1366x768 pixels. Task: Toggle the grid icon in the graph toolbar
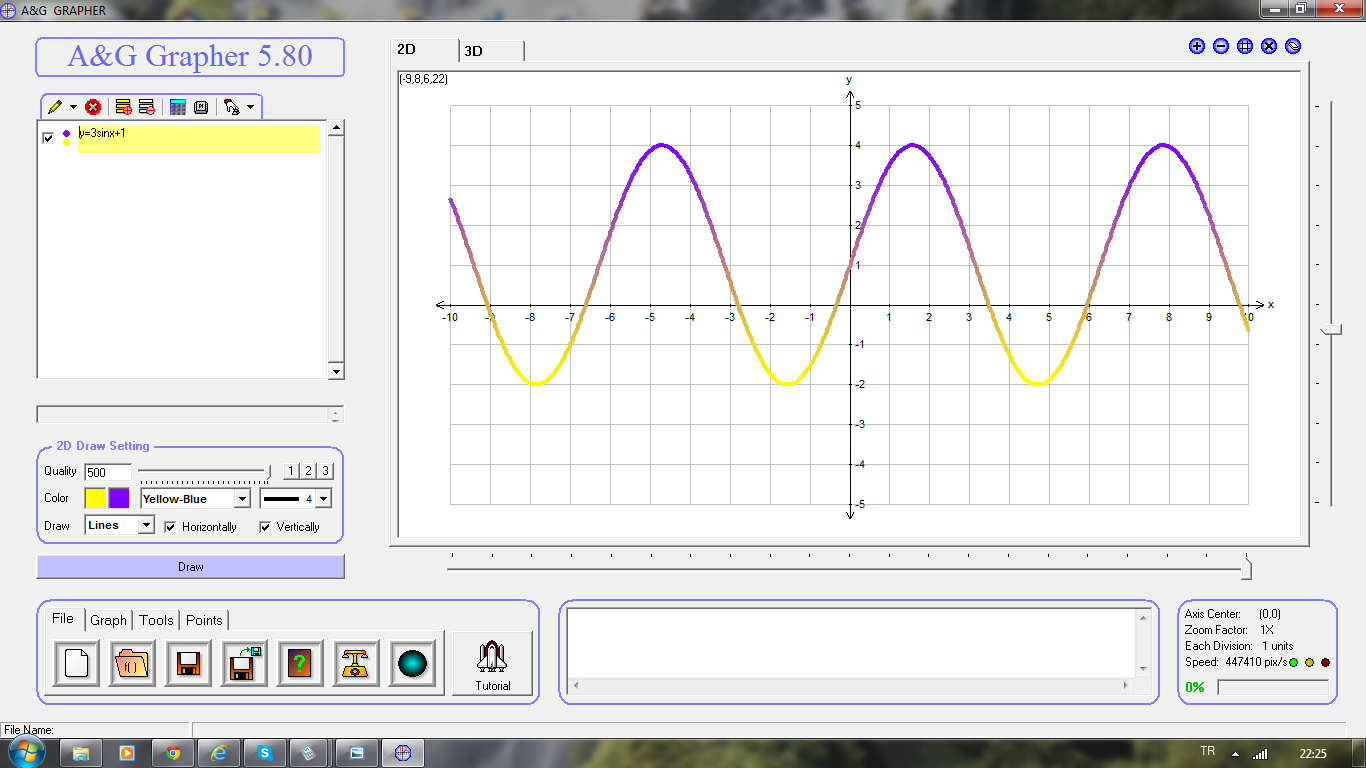[1244, 46]
